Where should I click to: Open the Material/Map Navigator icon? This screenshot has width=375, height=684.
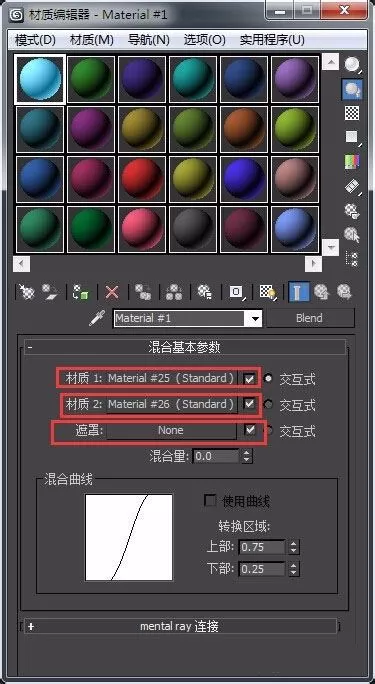[352, 259]
